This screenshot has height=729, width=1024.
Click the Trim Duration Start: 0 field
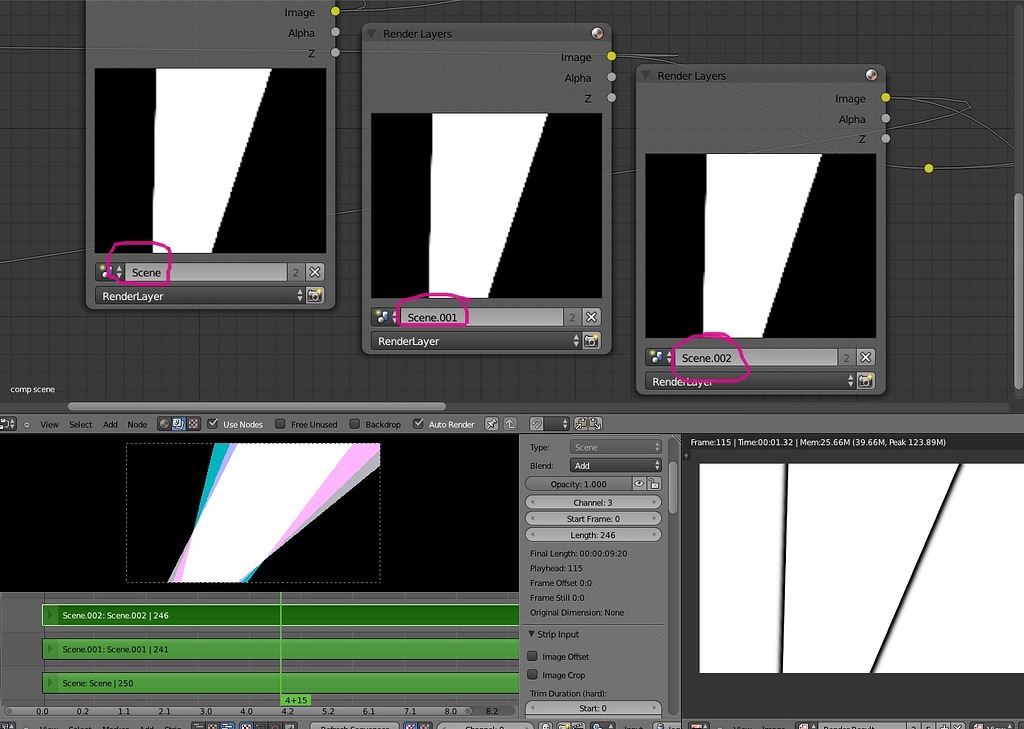click(x=593, y=708)
